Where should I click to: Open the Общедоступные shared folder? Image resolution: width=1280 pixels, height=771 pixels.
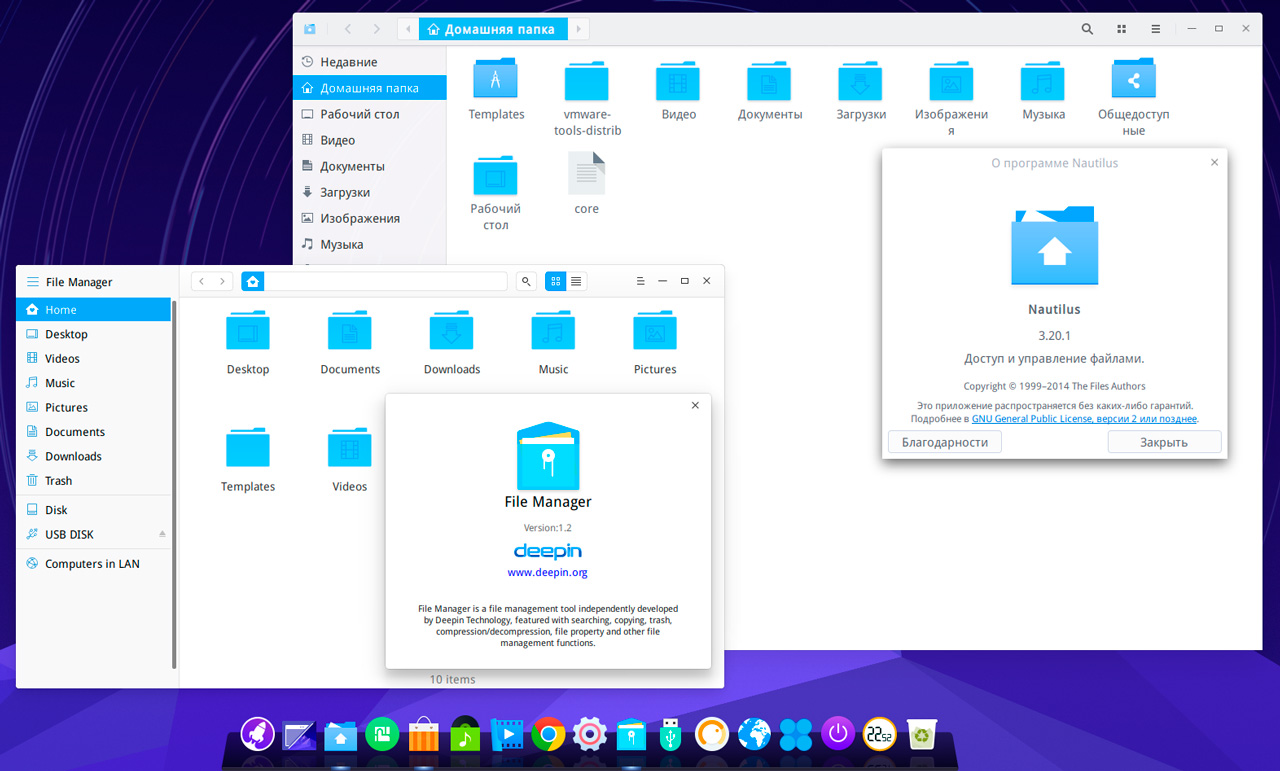(1133, 79)
